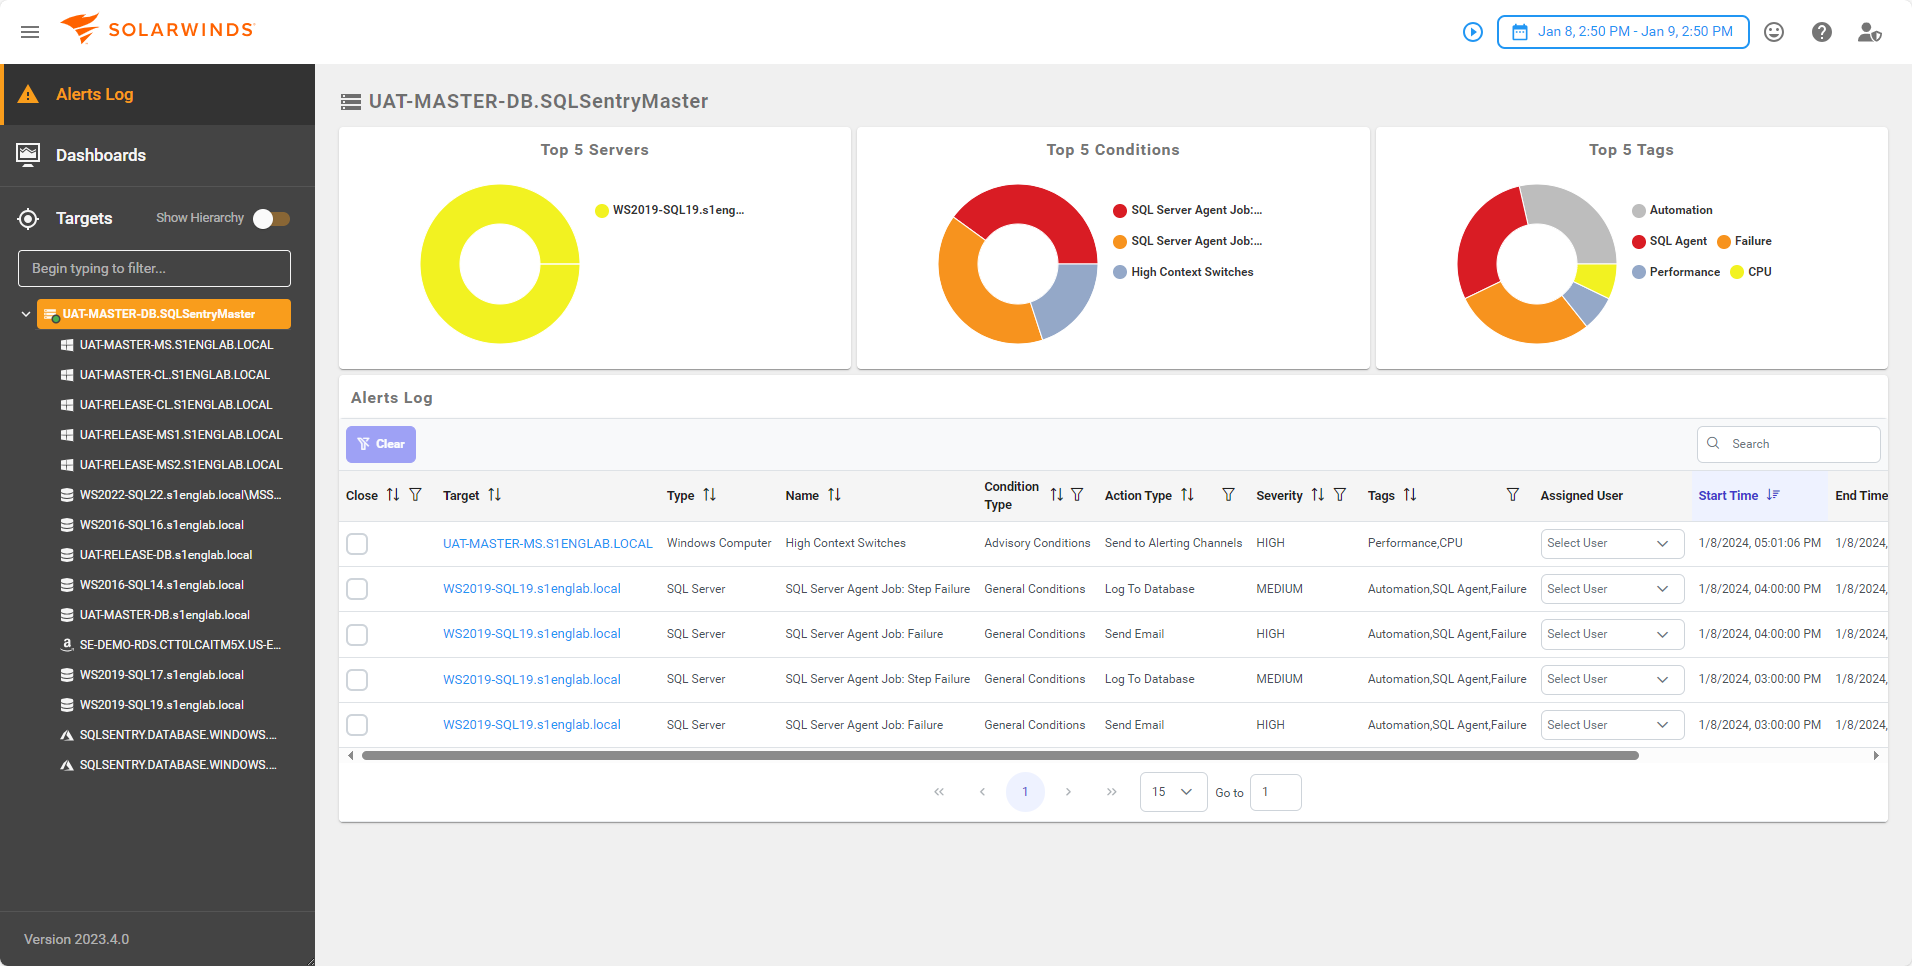Click the horizontal scrollbar of alerts table
Screen dimensions: 1912x966
click(x=1000, y=756)
